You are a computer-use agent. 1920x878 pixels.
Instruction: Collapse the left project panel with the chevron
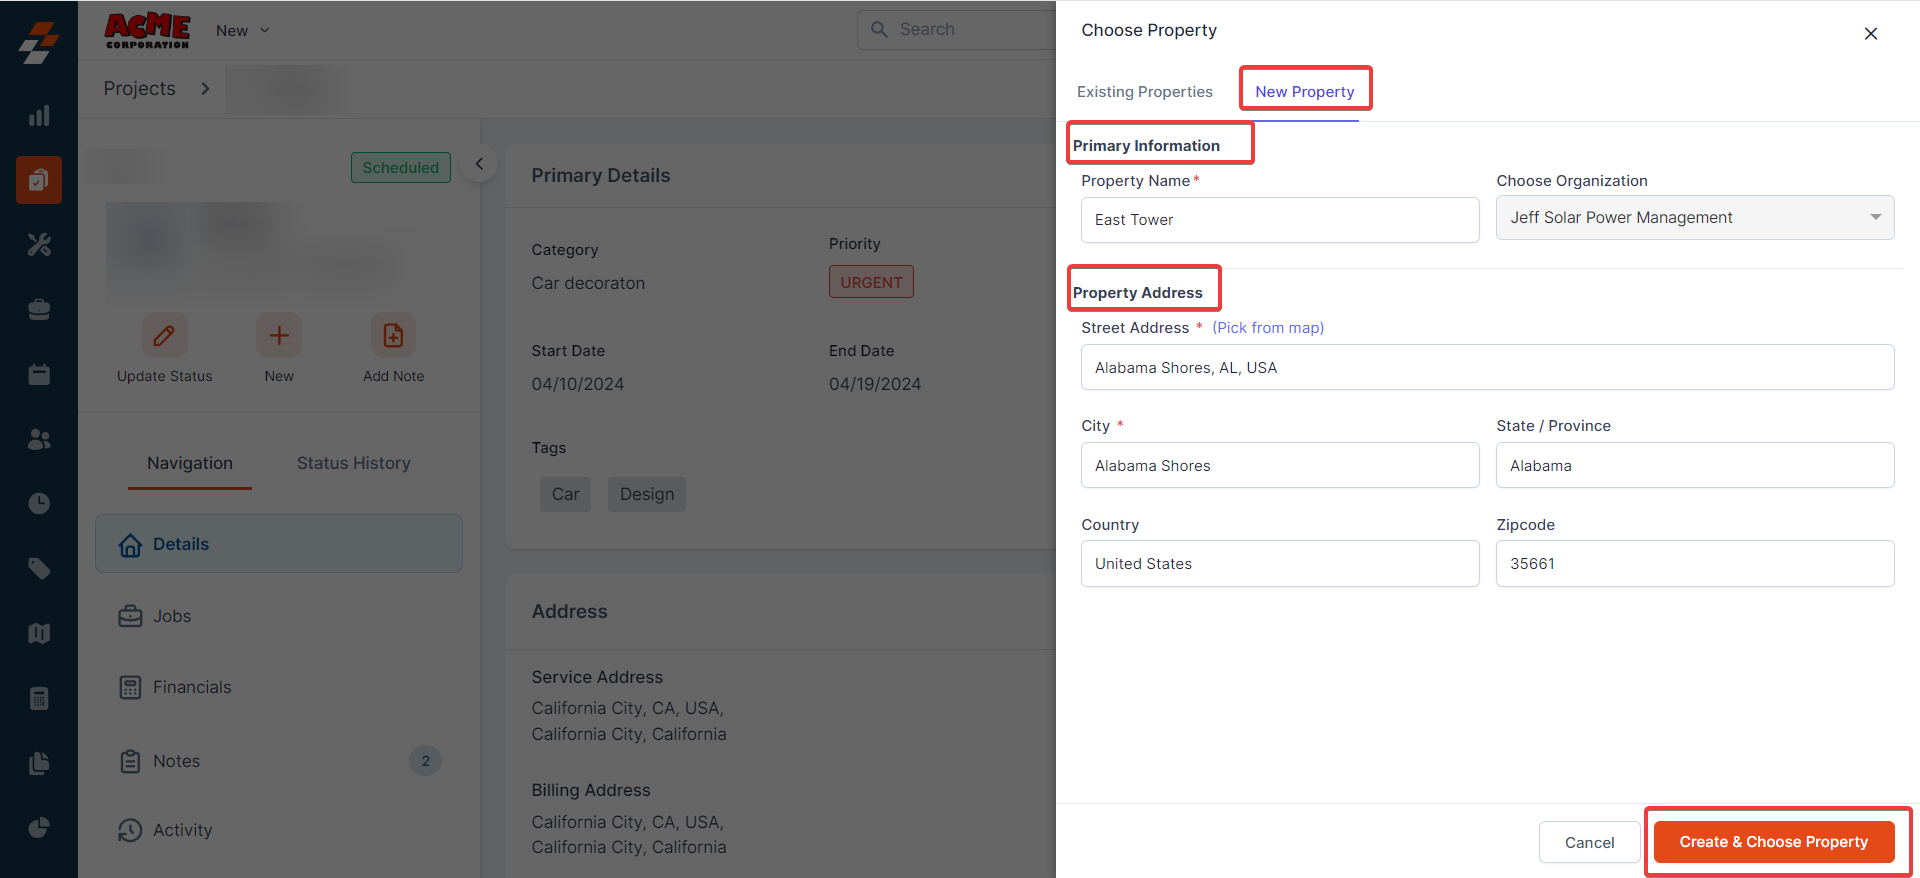(x=479, y=164)
